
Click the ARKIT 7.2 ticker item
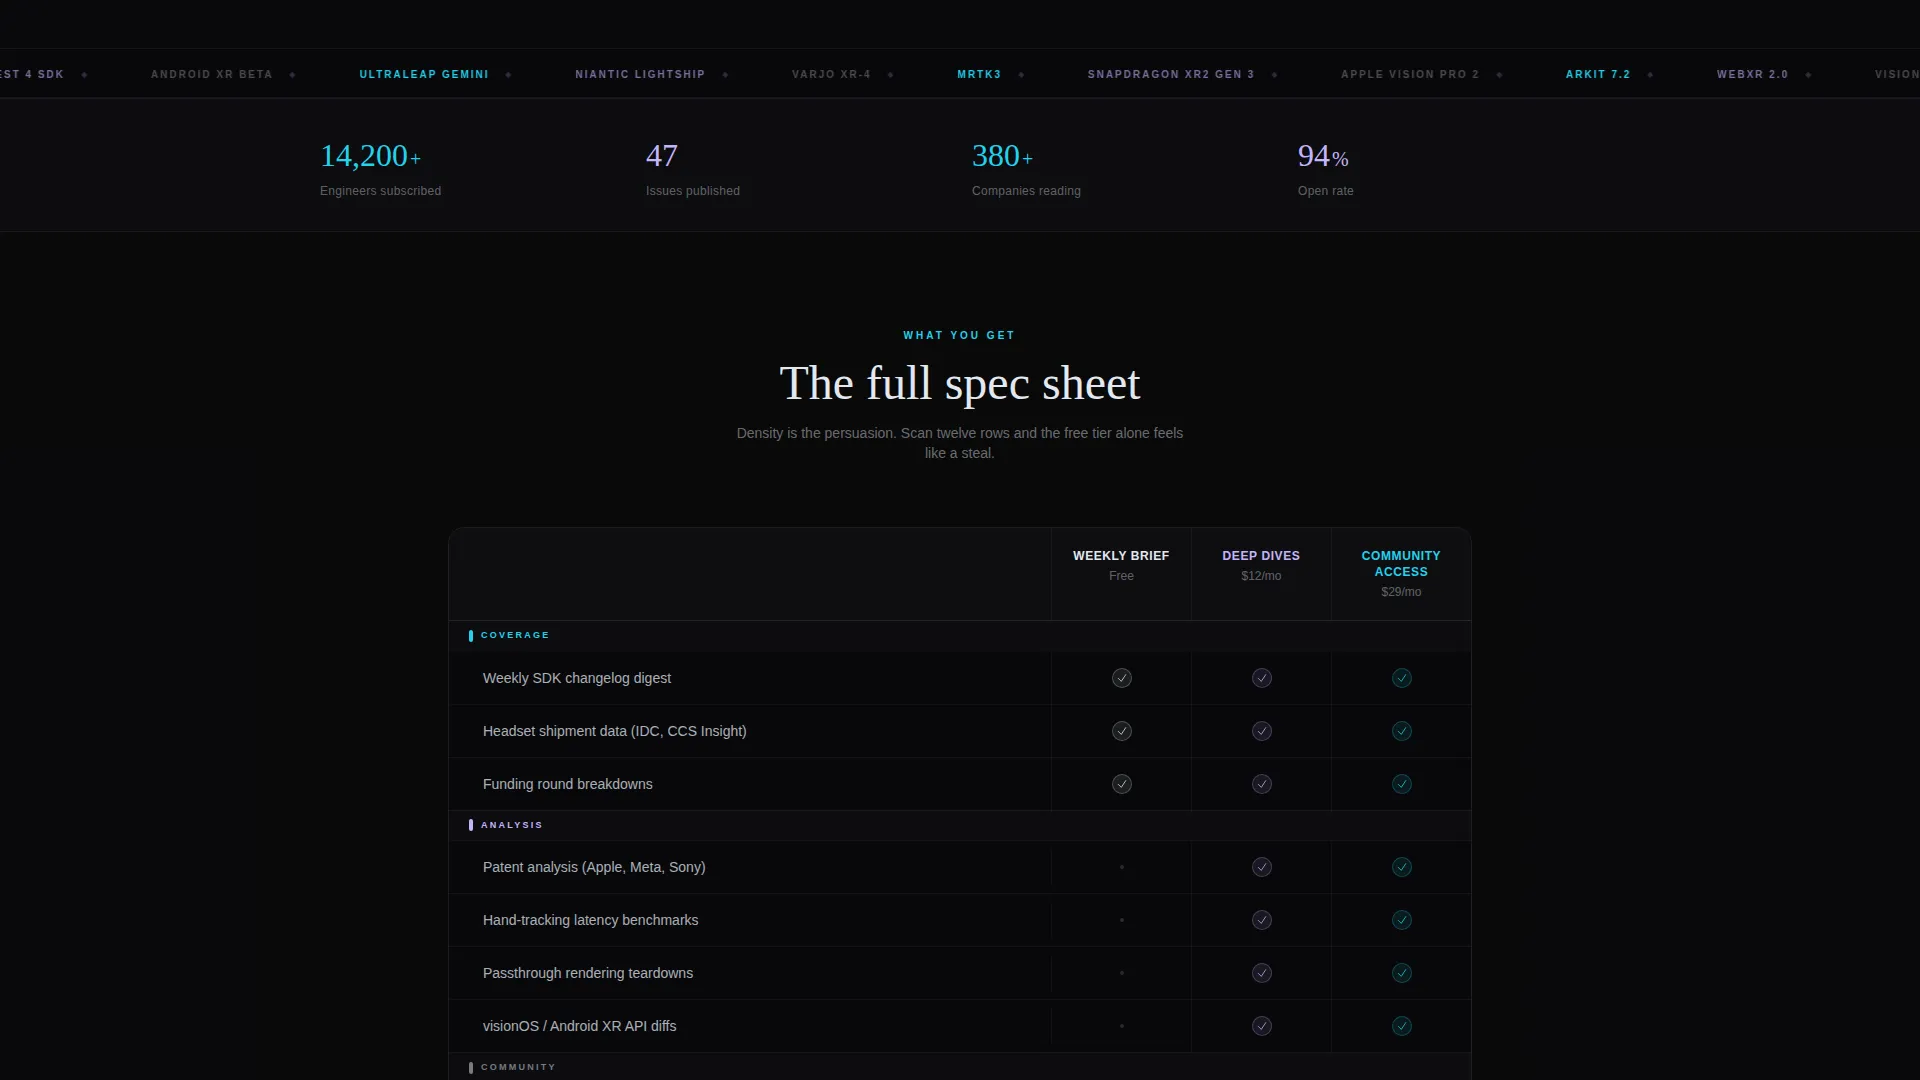point(1598,74)
